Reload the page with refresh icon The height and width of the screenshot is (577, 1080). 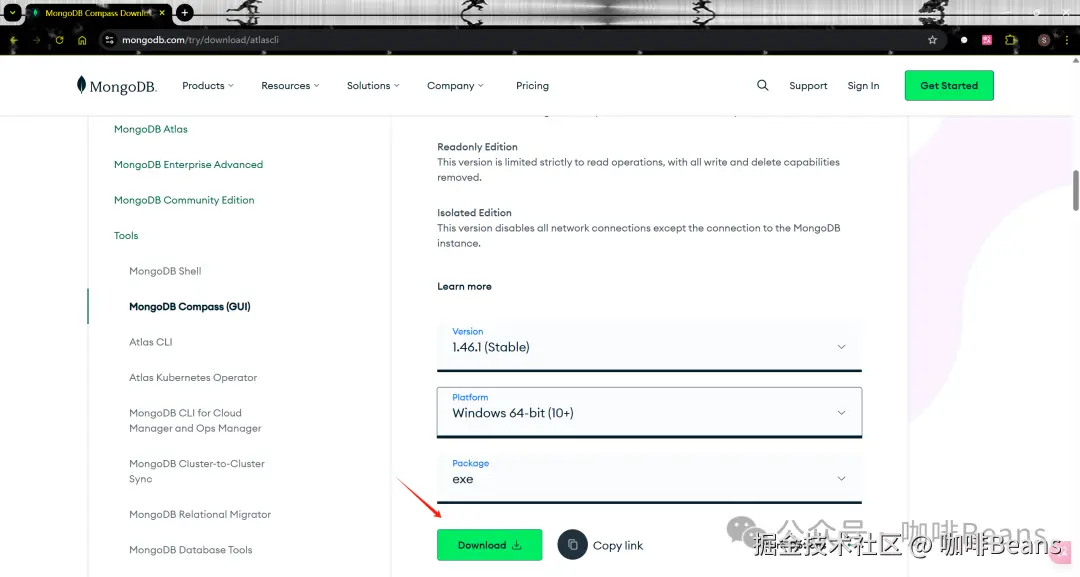[59, 40]
